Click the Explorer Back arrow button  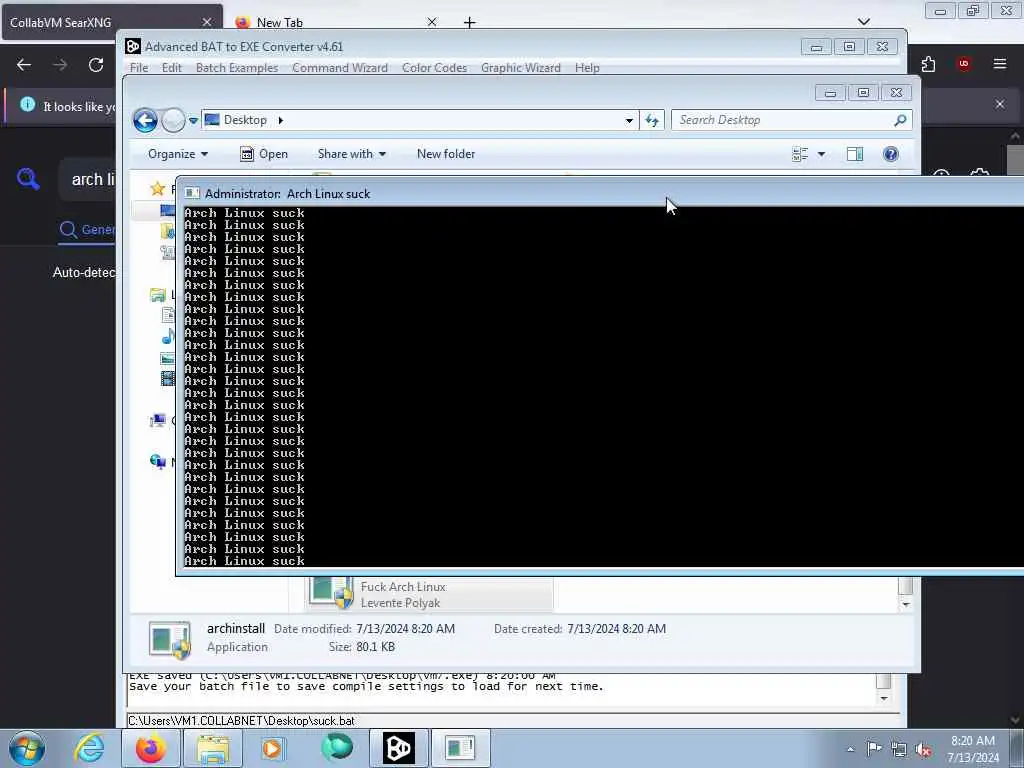tap(146, 120)
